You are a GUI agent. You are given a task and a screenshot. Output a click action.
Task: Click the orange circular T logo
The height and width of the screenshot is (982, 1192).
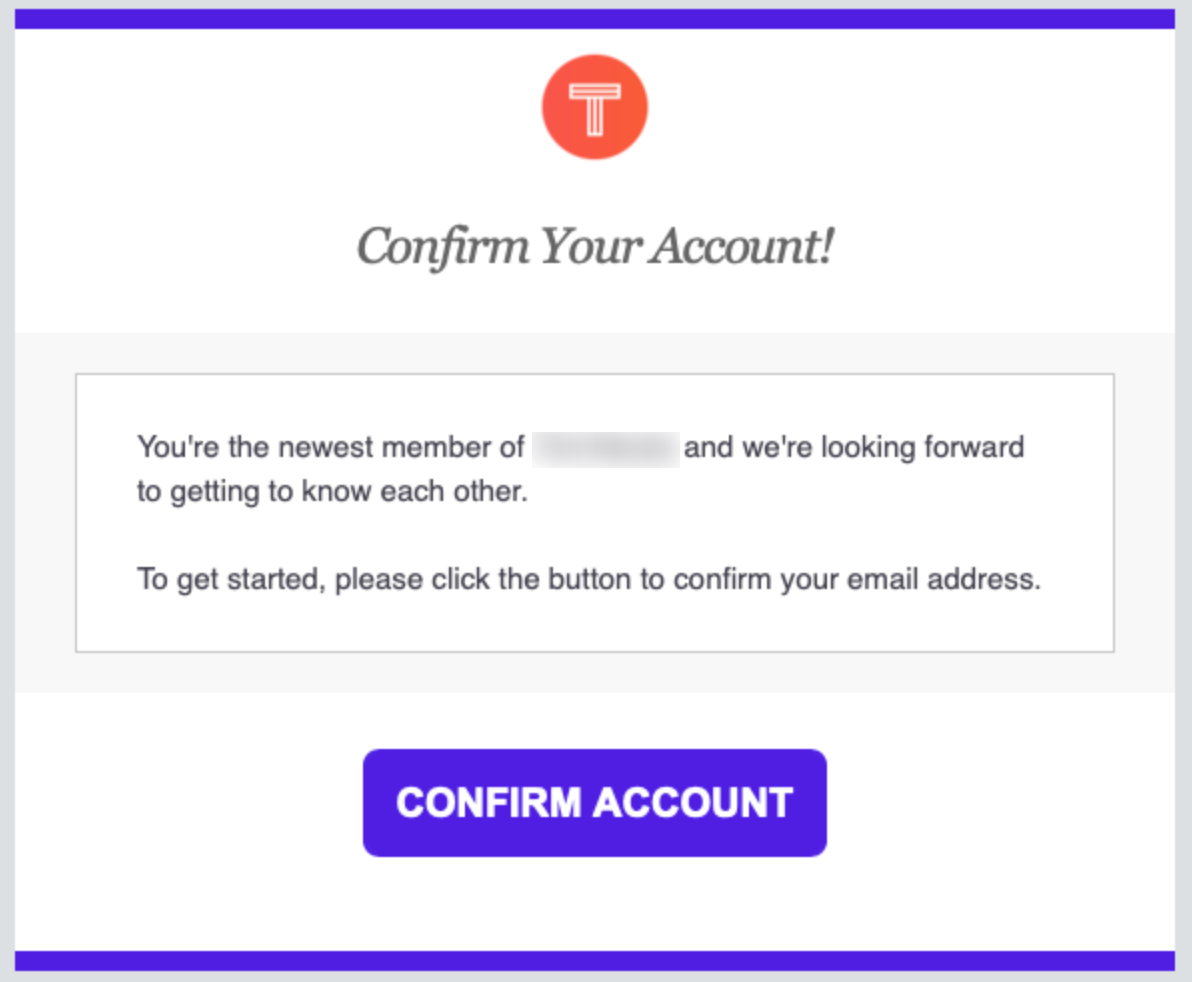click(x=594, y=107)
